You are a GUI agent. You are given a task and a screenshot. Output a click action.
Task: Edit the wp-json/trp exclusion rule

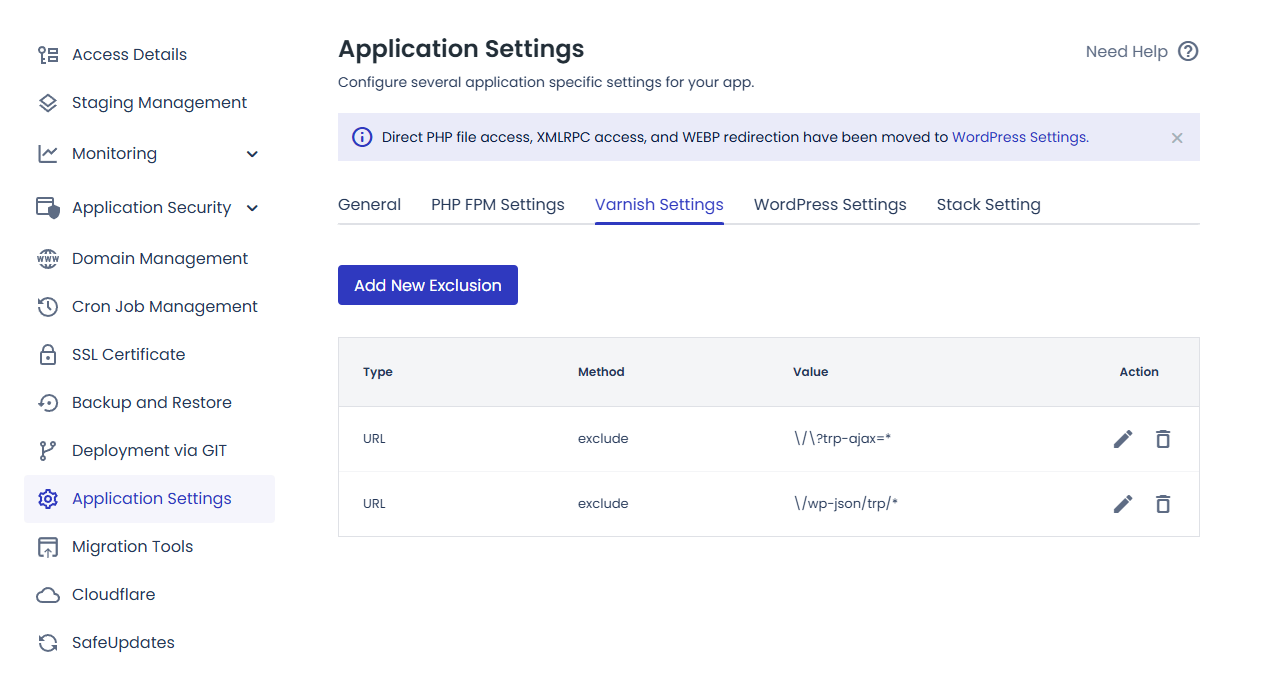point(1123,504)
